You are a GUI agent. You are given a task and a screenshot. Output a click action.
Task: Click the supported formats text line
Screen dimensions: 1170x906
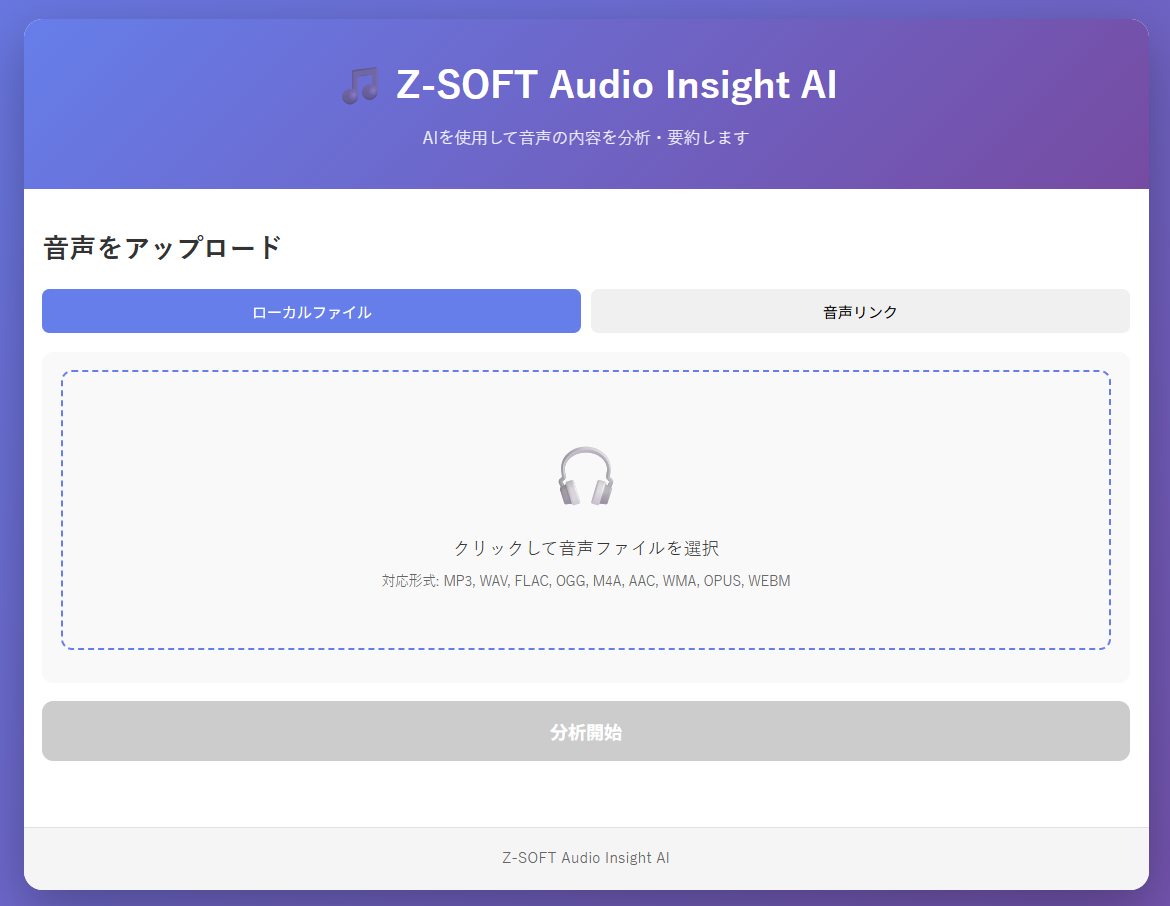pos(585,580)
